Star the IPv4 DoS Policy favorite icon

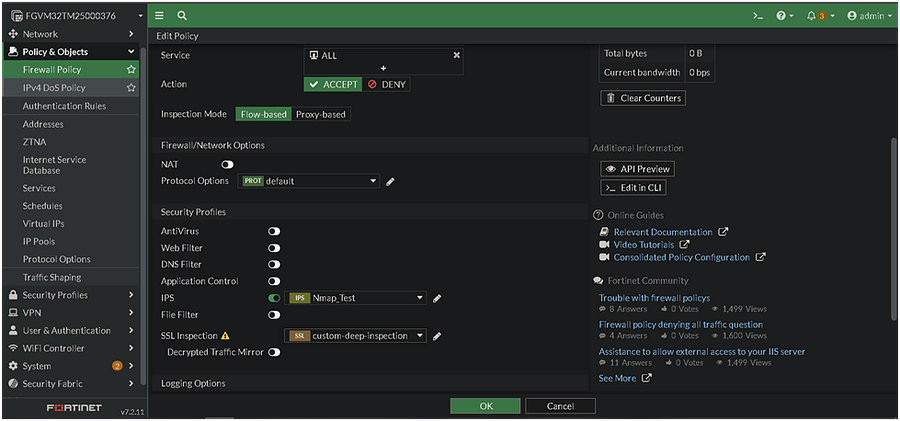tap(131, 88)
